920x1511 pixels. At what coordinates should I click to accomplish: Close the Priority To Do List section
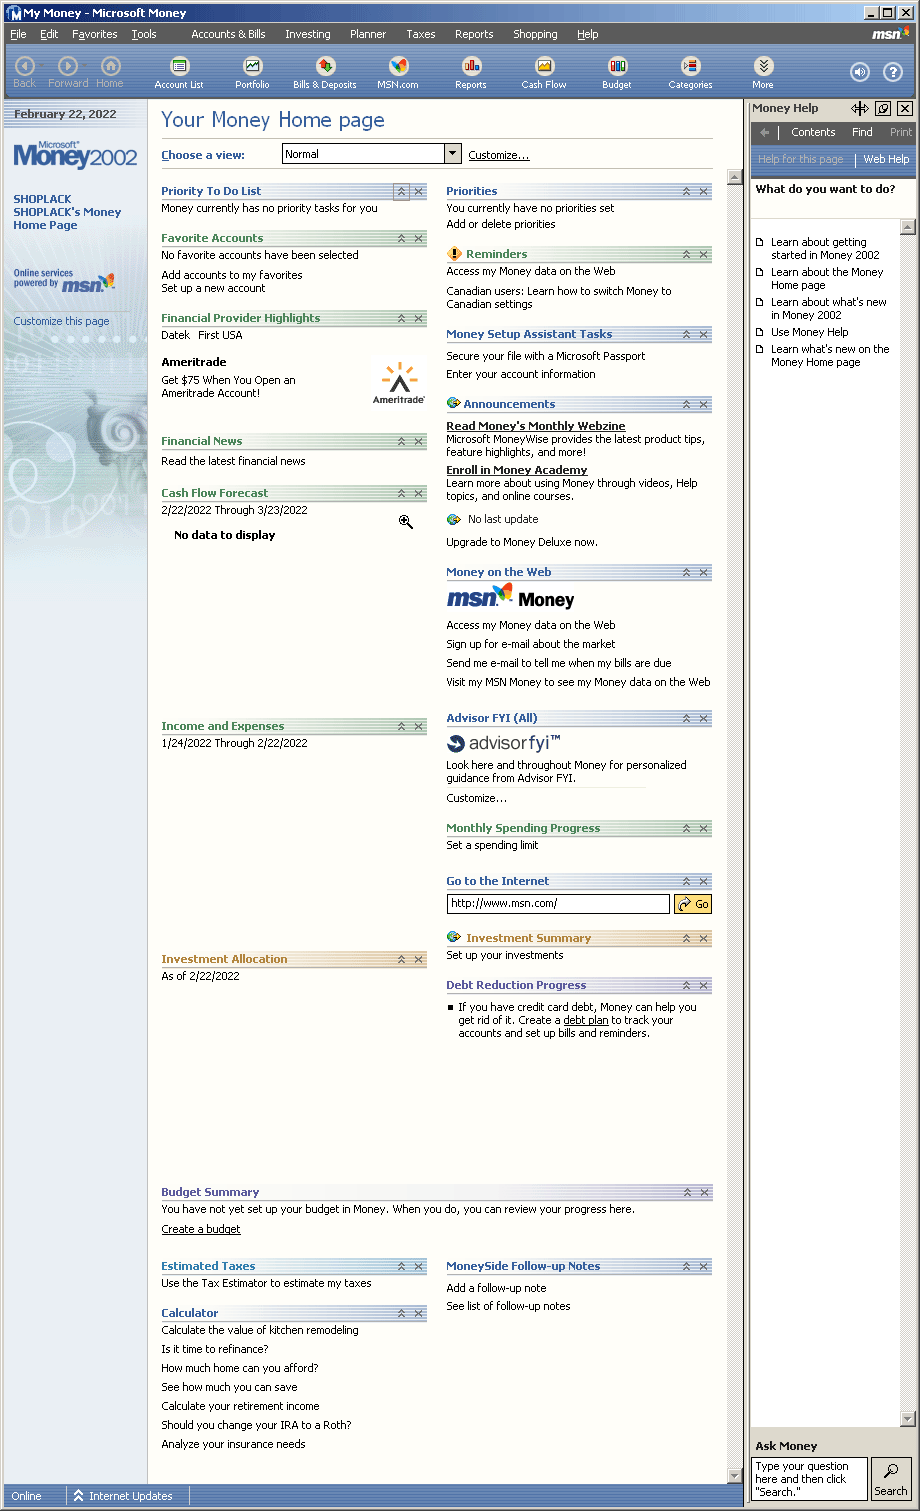point(419,191)
